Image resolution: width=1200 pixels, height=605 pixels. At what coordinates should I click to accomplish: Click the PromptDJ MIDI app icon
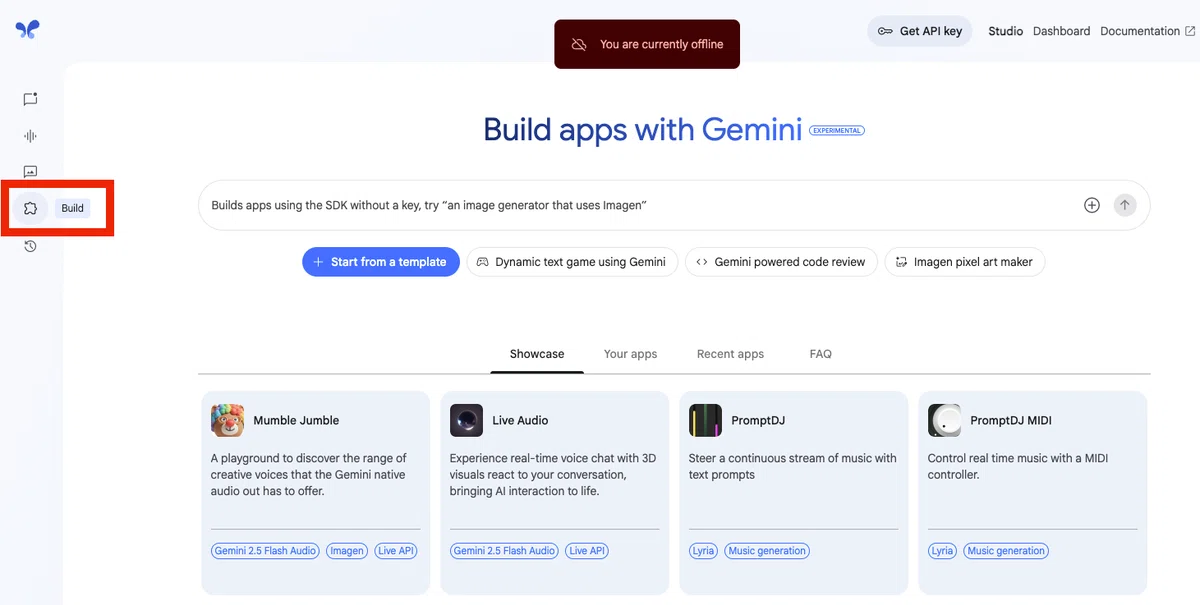pos(944,420)
